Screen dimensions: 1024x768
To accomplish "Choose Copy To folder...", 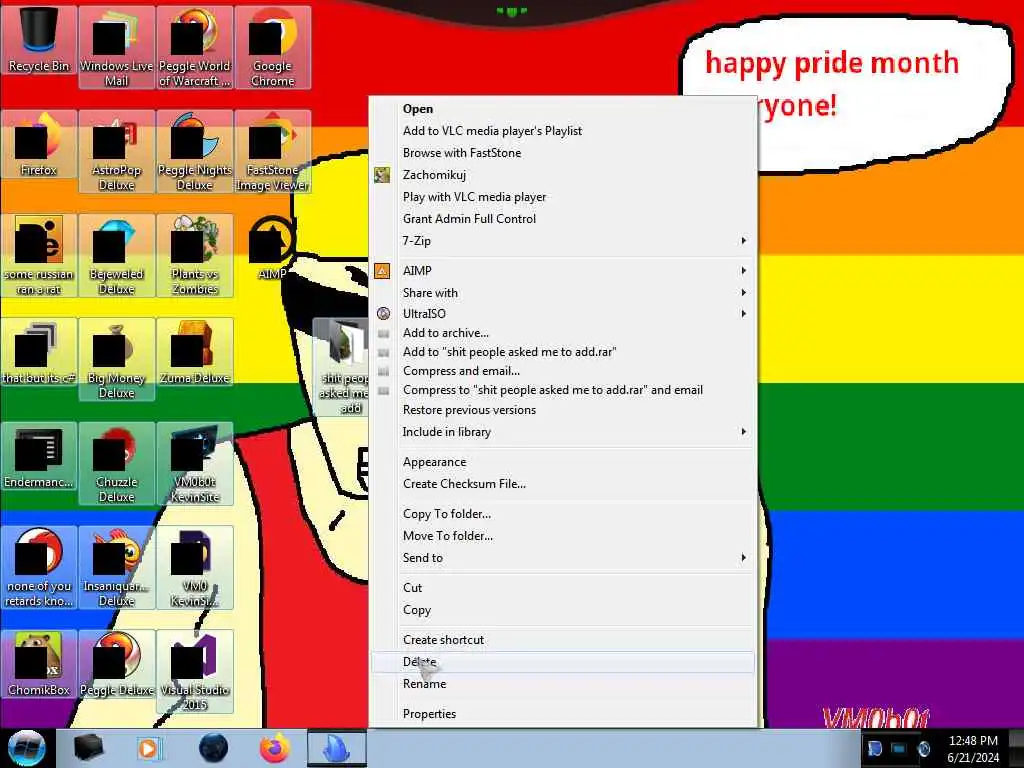I will tap(563, 514).
